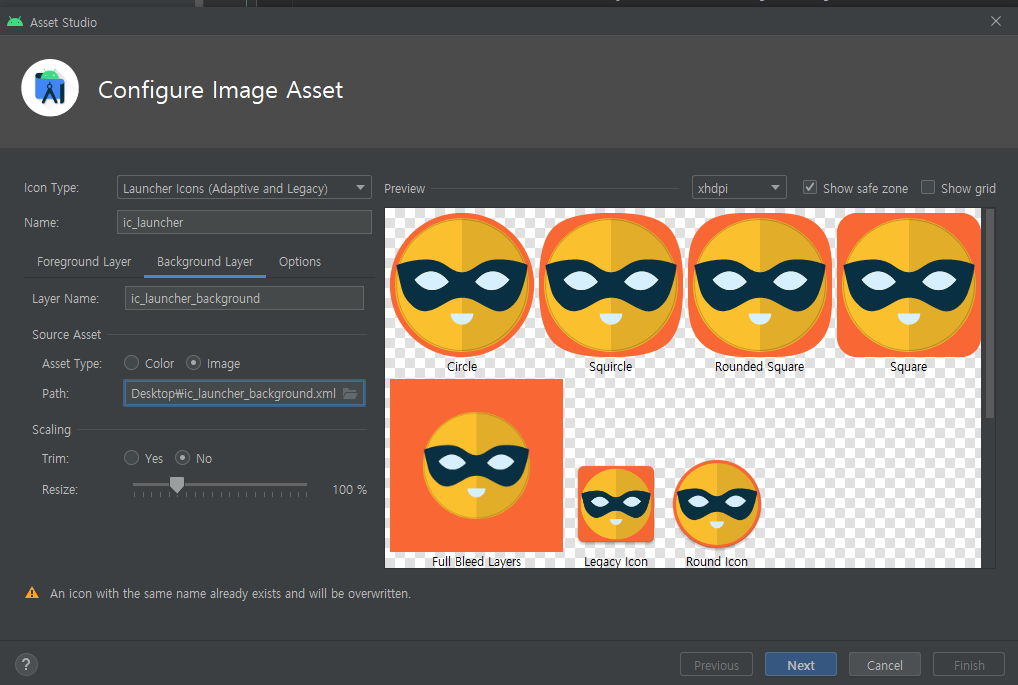Select the Image asset type radio
This screenshot has height=685, width=1018.
coord(193,363)
